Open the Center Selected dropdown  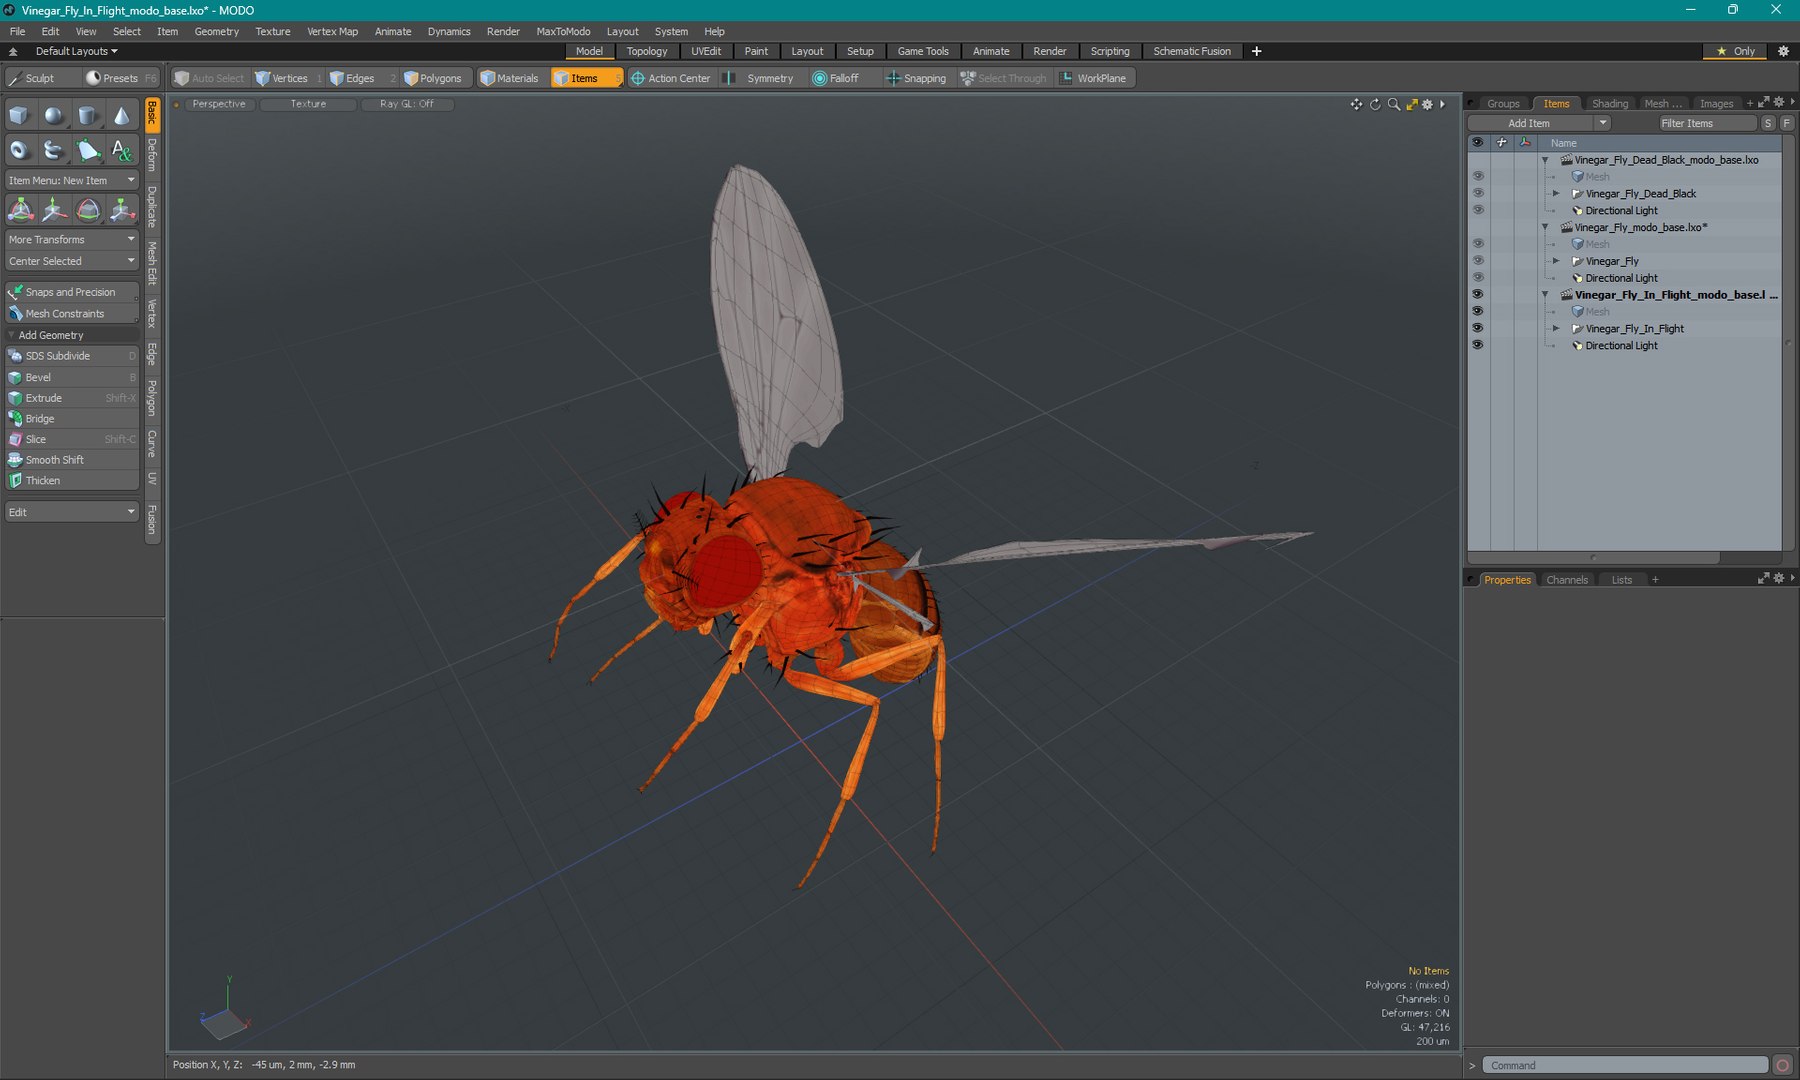click(72, 261)
